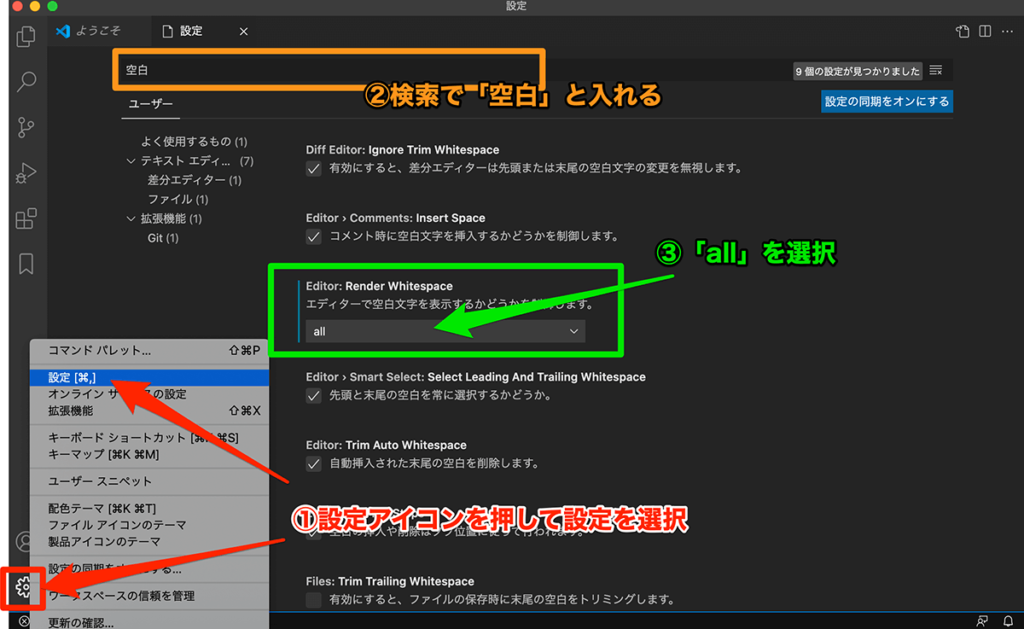Image resolution: width=1024 pixels, height=629 pixels.
Task: Click Editor: Render Whitespace setting title
Action: coord(379,286)
